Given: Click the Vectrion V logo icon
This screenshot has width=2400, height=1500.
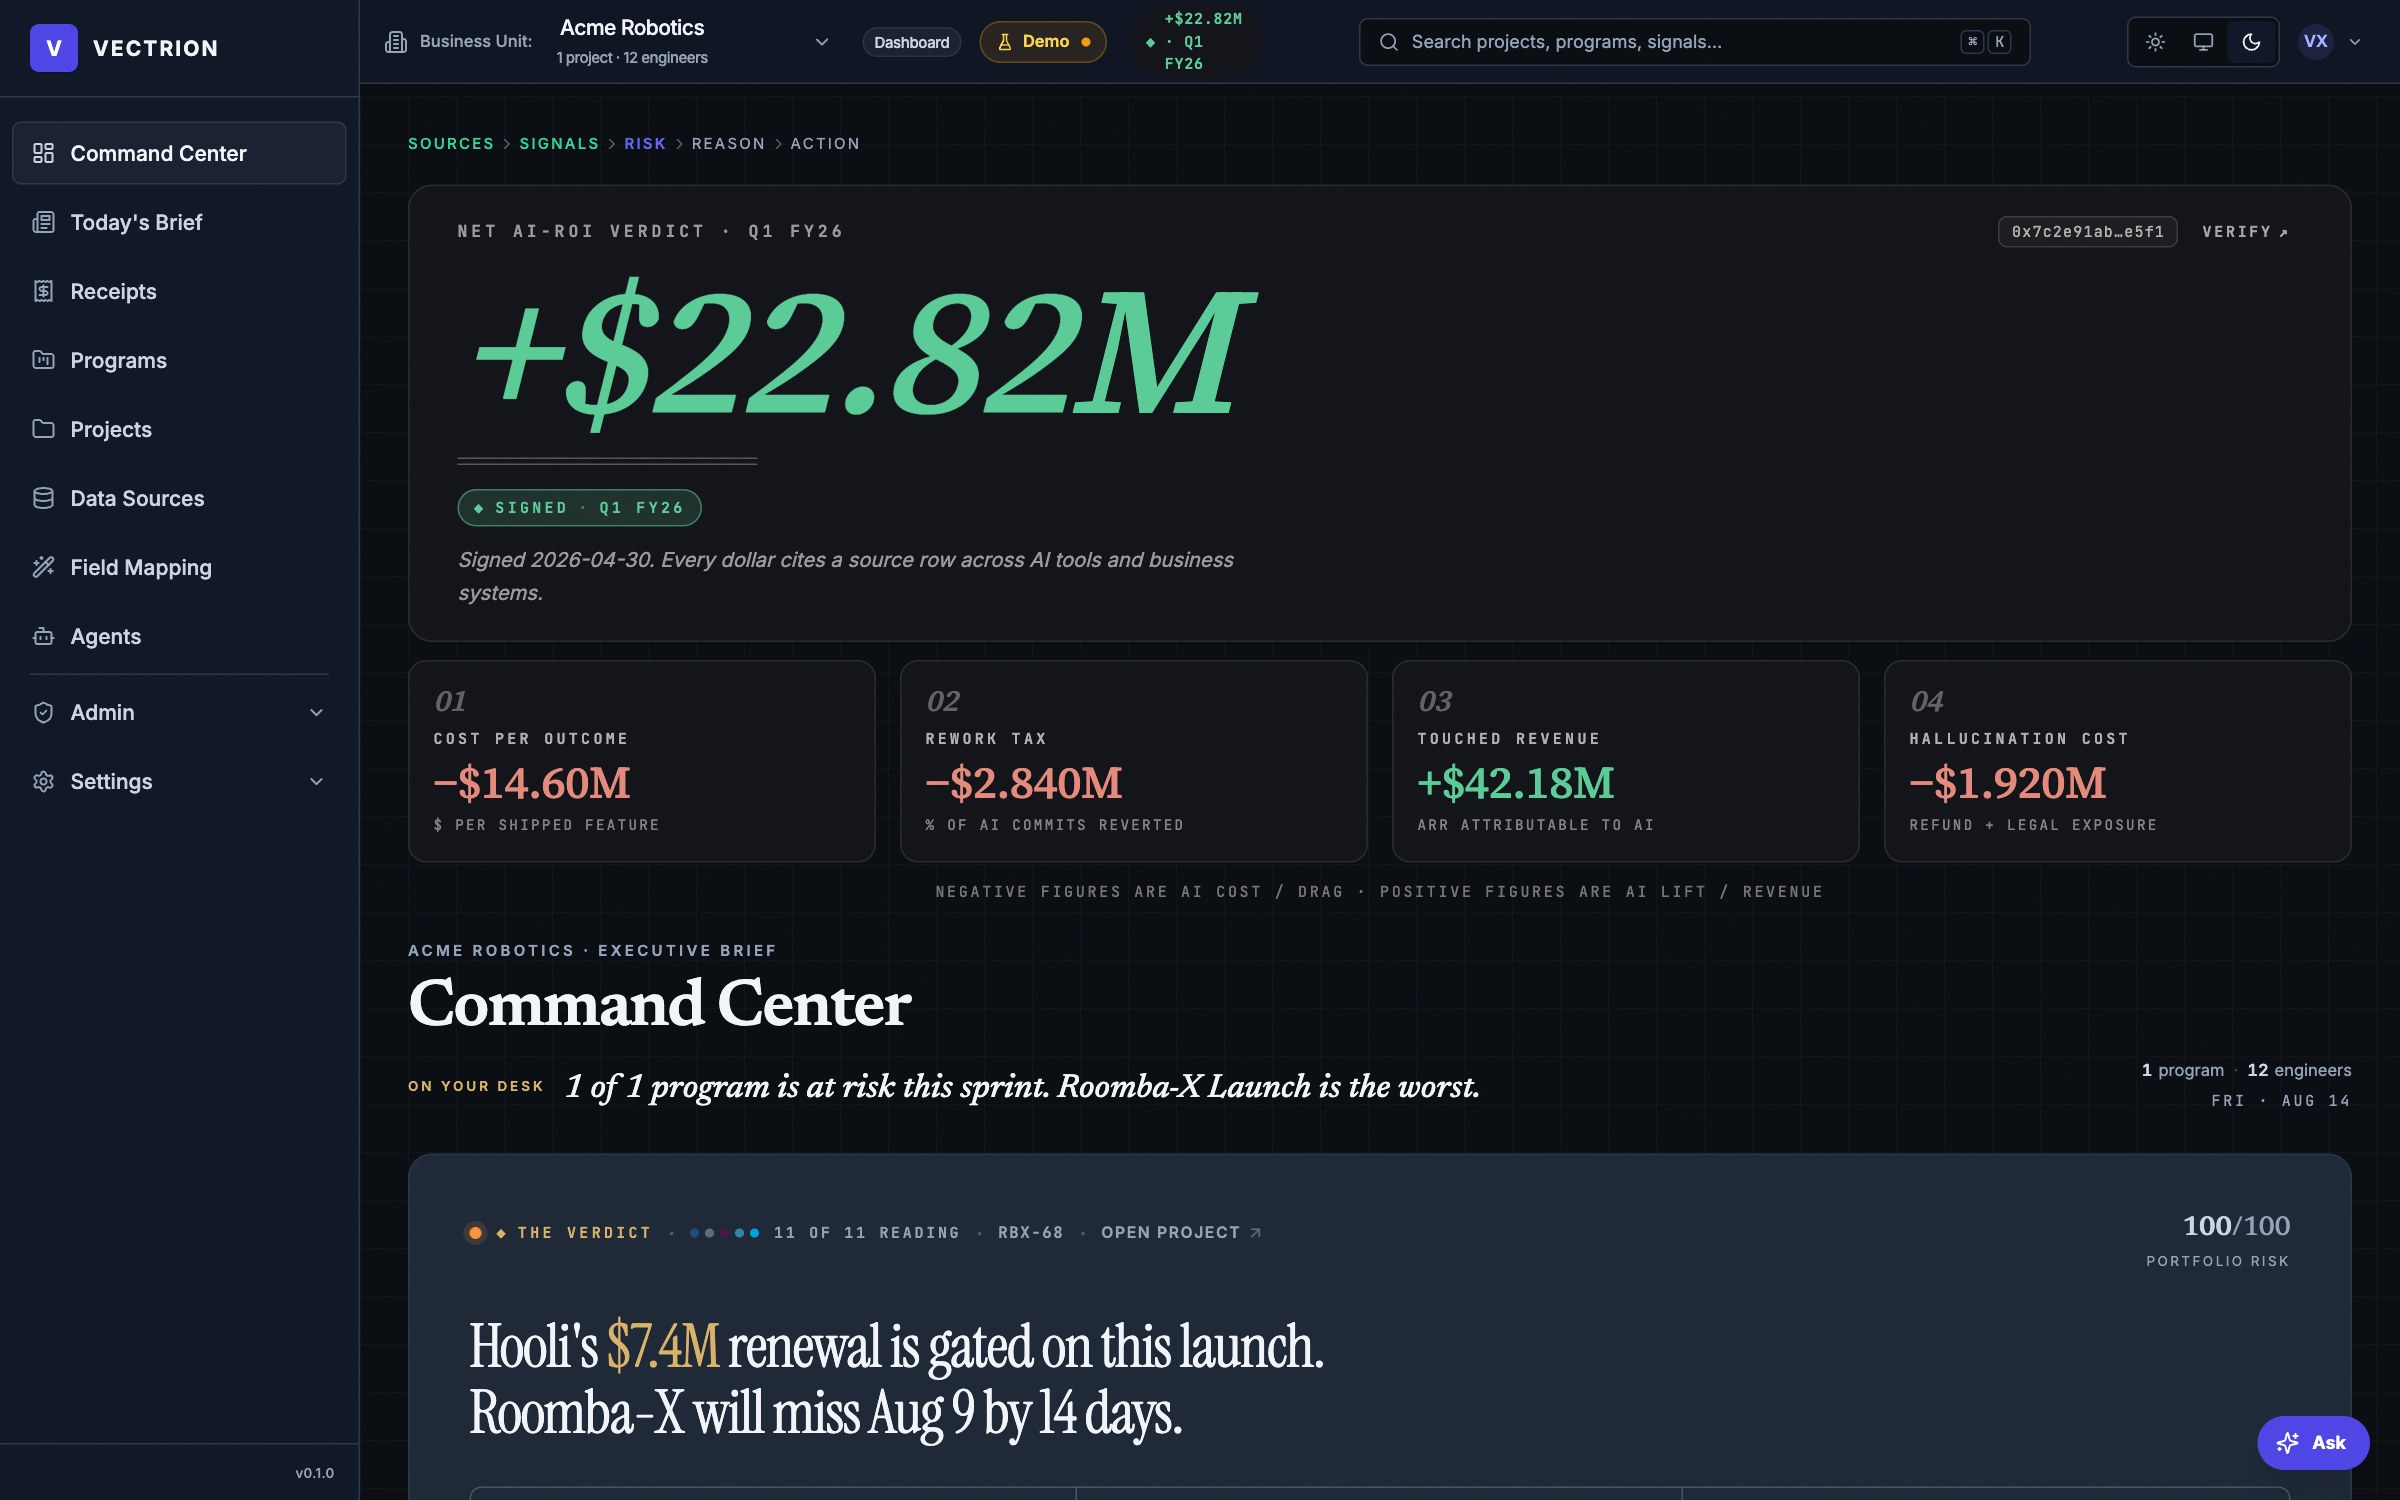Looking at the screenshot, I should [54, 48].
